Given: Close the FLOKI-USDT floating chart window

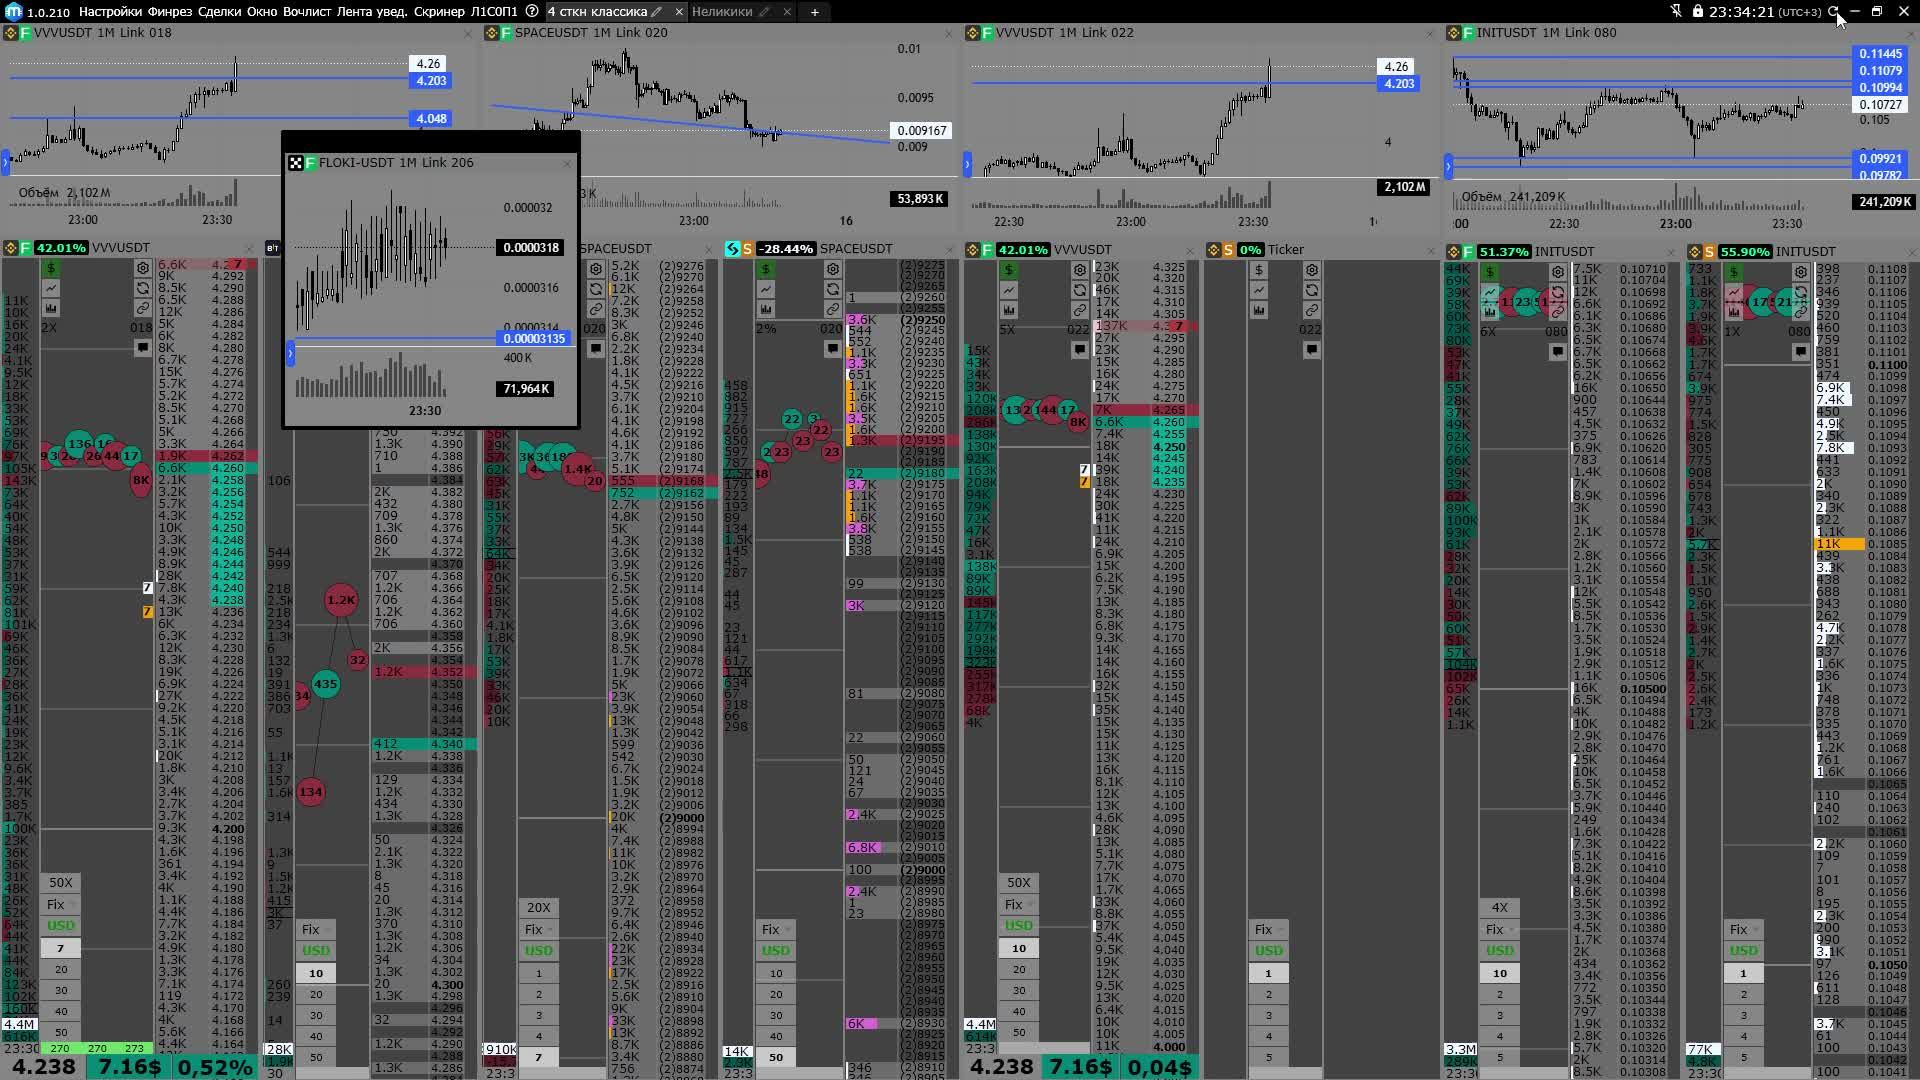Looking at the screenshot, I should (x=567, y=163).
